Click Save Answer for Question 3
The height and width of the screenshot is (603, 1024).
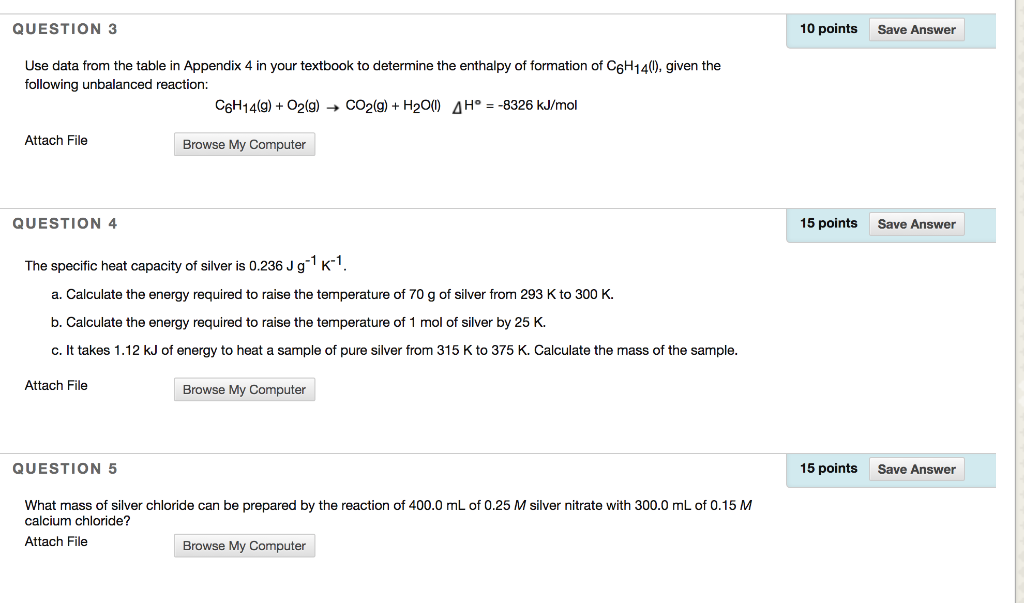click(x=915, y=29)
